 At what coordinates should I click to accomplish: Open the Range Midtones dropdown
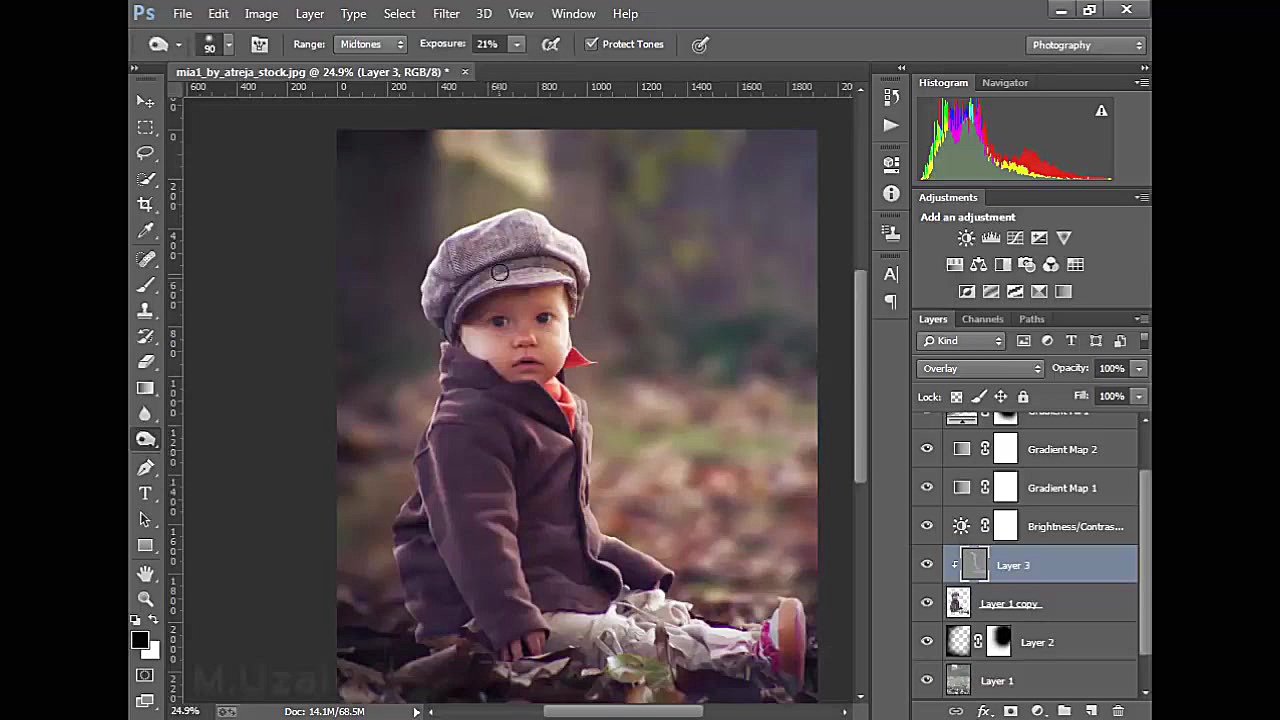(x=371, y=44)
